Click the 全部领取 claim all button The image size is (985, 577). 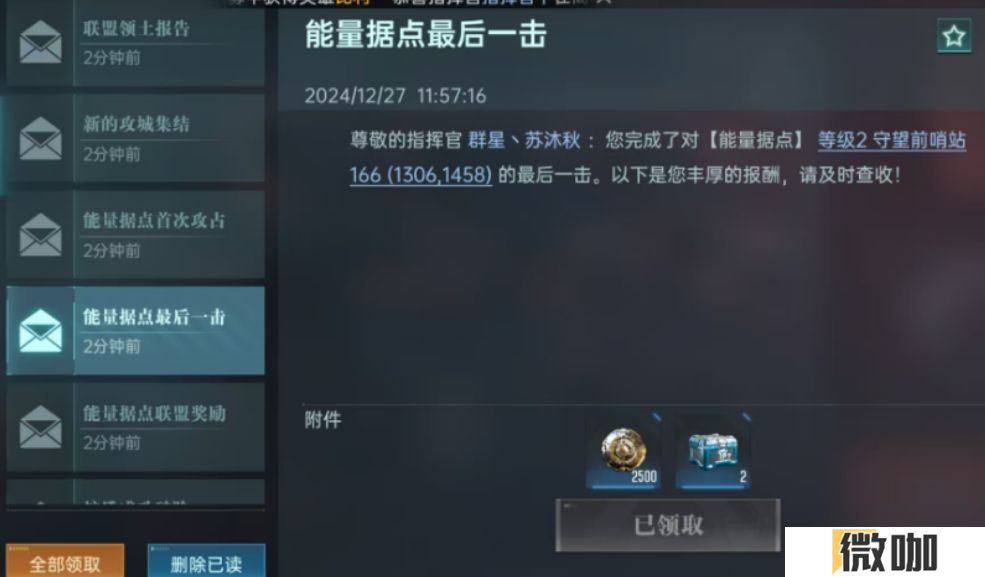tap(65, 561)
